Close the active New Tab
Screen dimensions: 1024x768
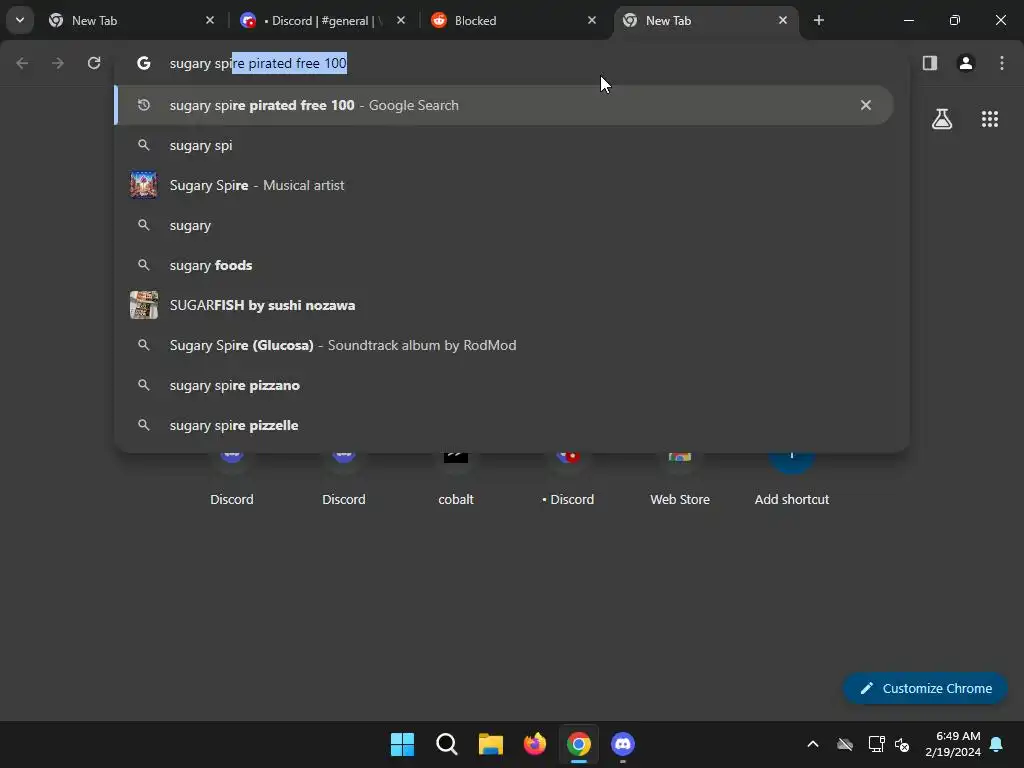[x=783, y=20]
